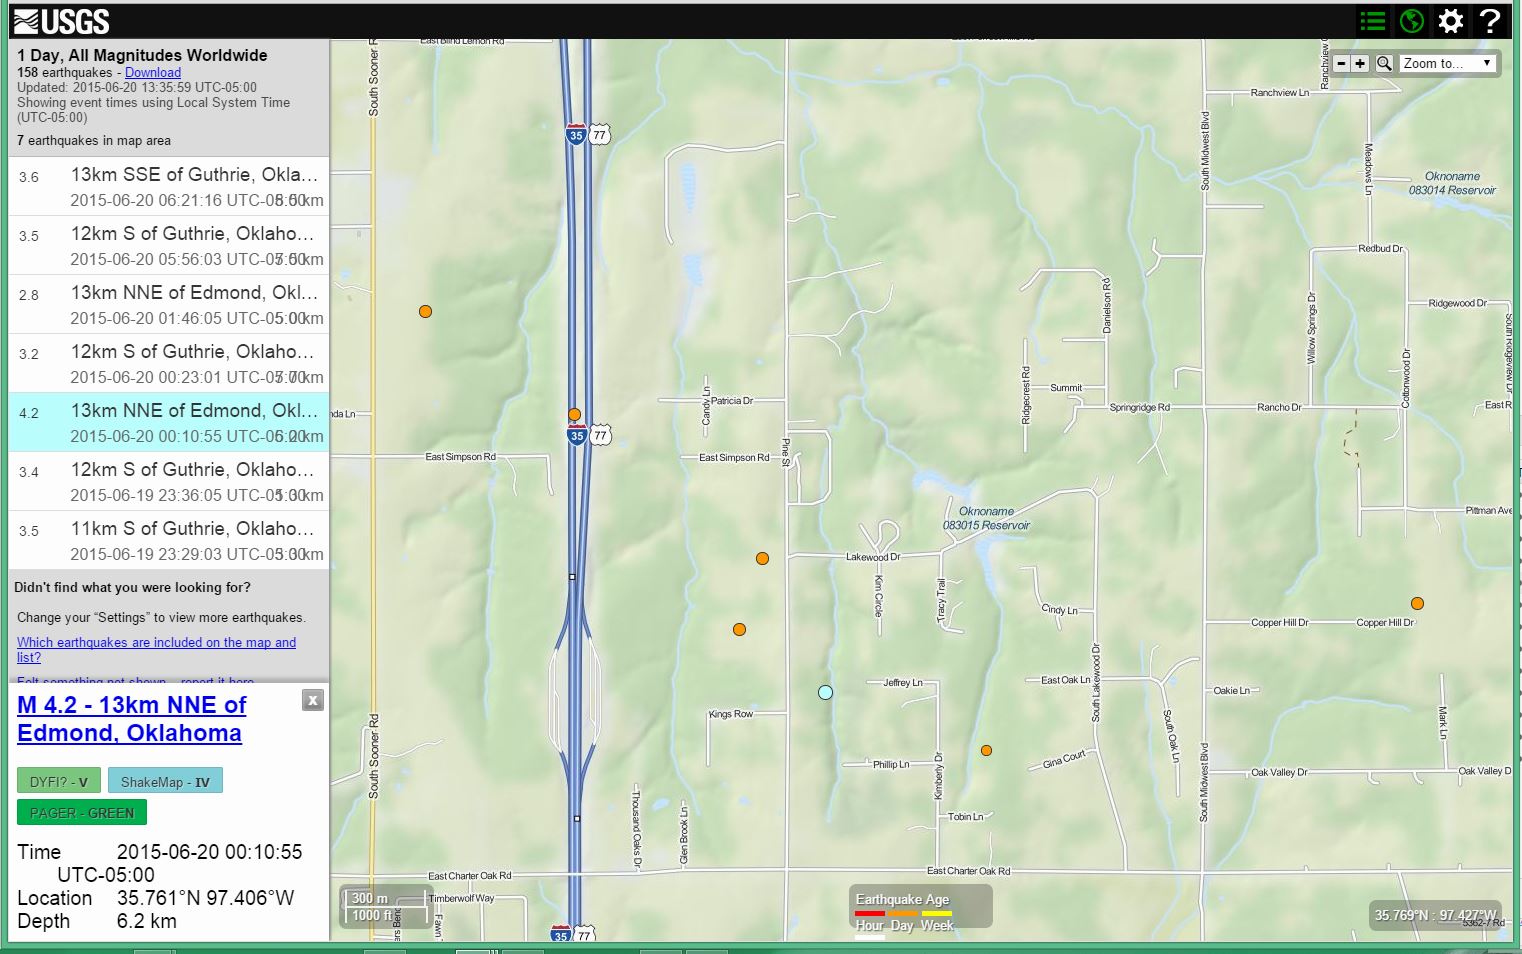Image resolution: width=1522 pixels, height=954 pixels.
Task: Open 'Which earthquakes are included' link
Action: tap(156, 643)
